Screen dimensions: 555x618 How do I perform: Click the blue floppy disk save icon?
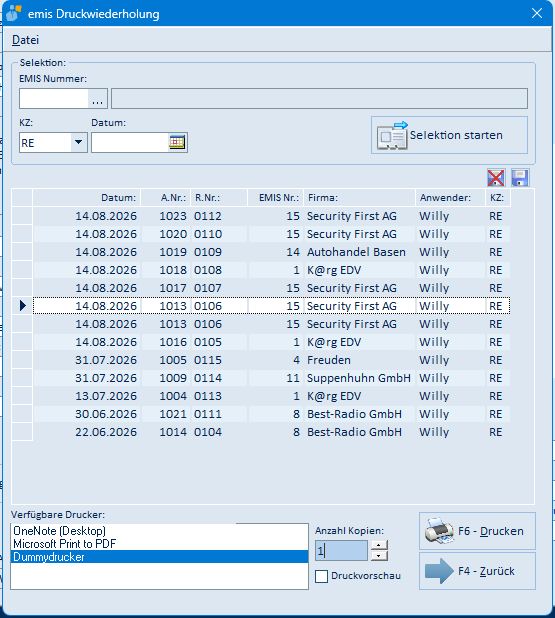520,178
